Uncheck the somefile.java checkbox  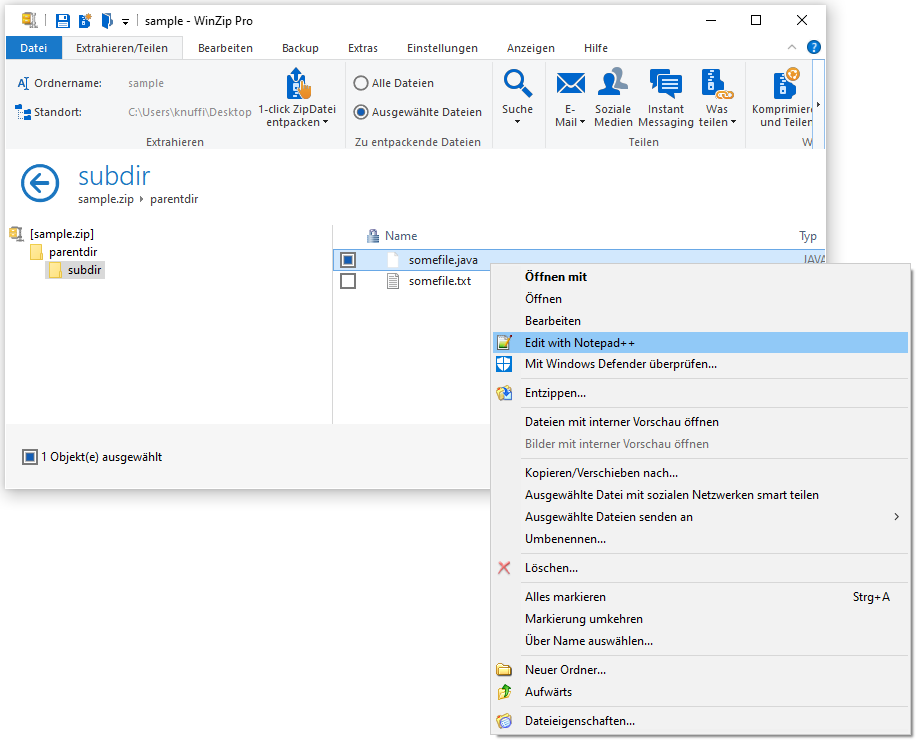coord(348,259)
